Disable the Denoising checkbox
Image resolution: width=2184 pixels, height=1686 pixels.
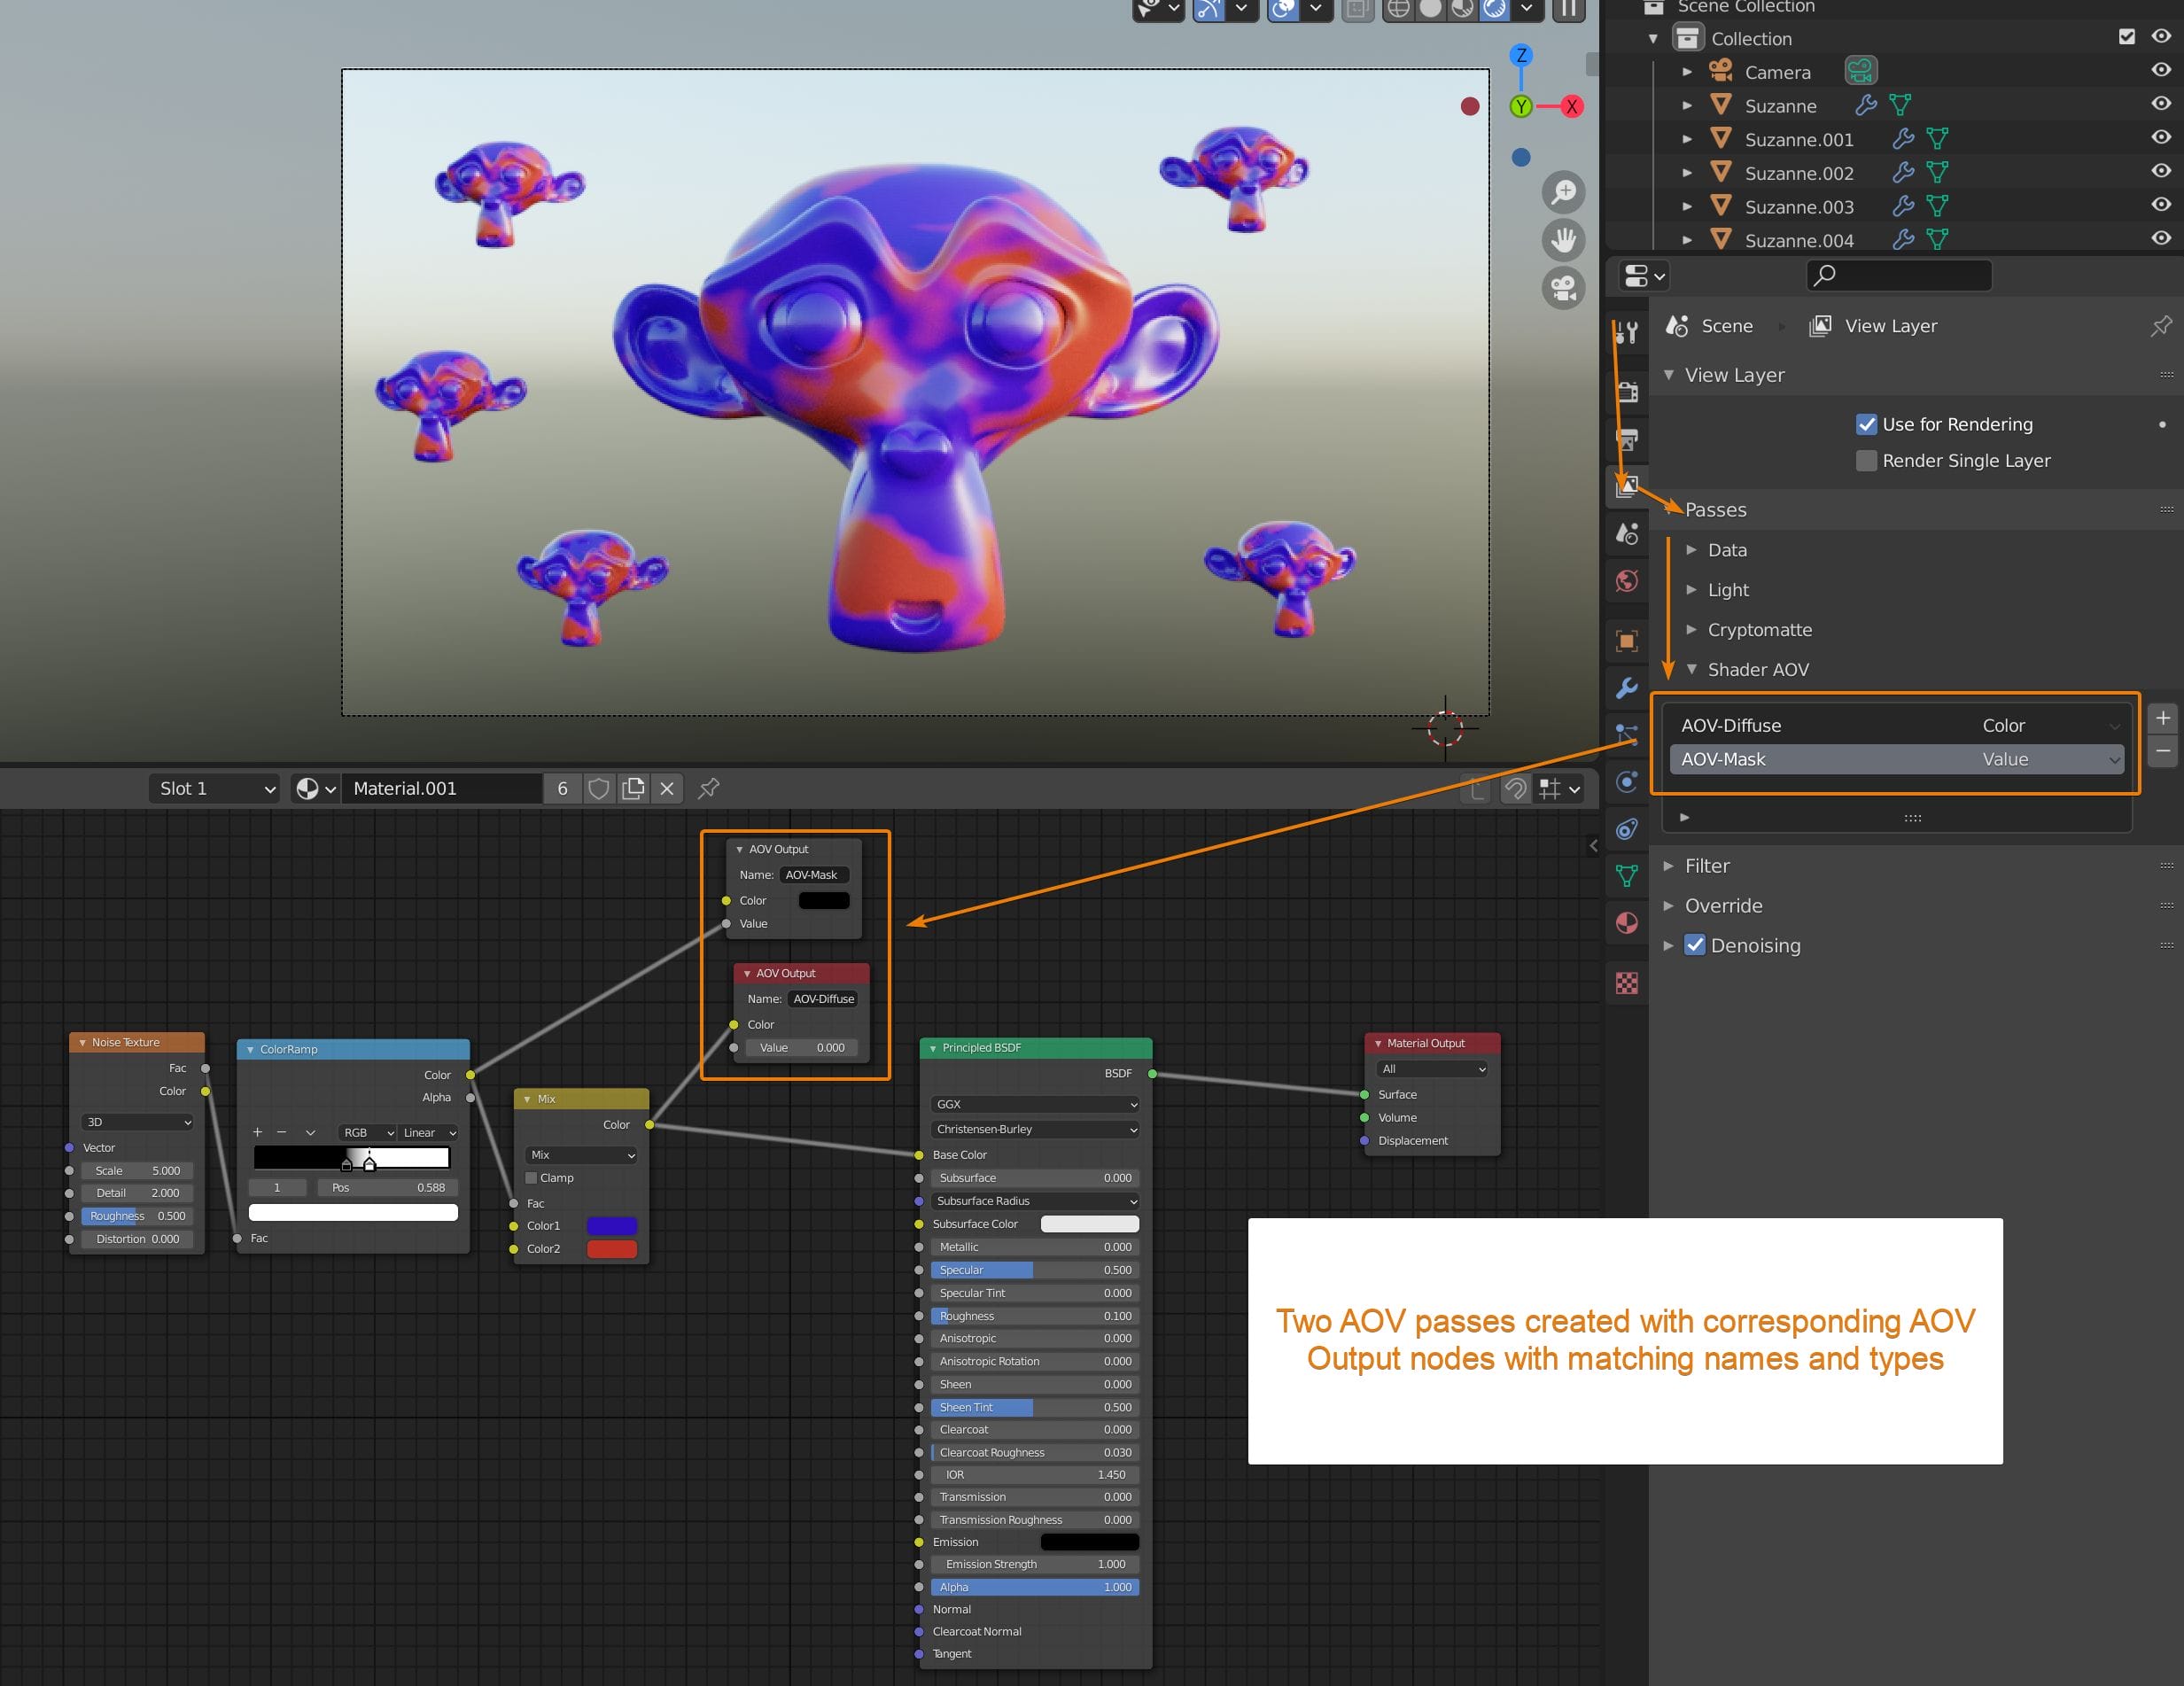tap(1695, 945)
